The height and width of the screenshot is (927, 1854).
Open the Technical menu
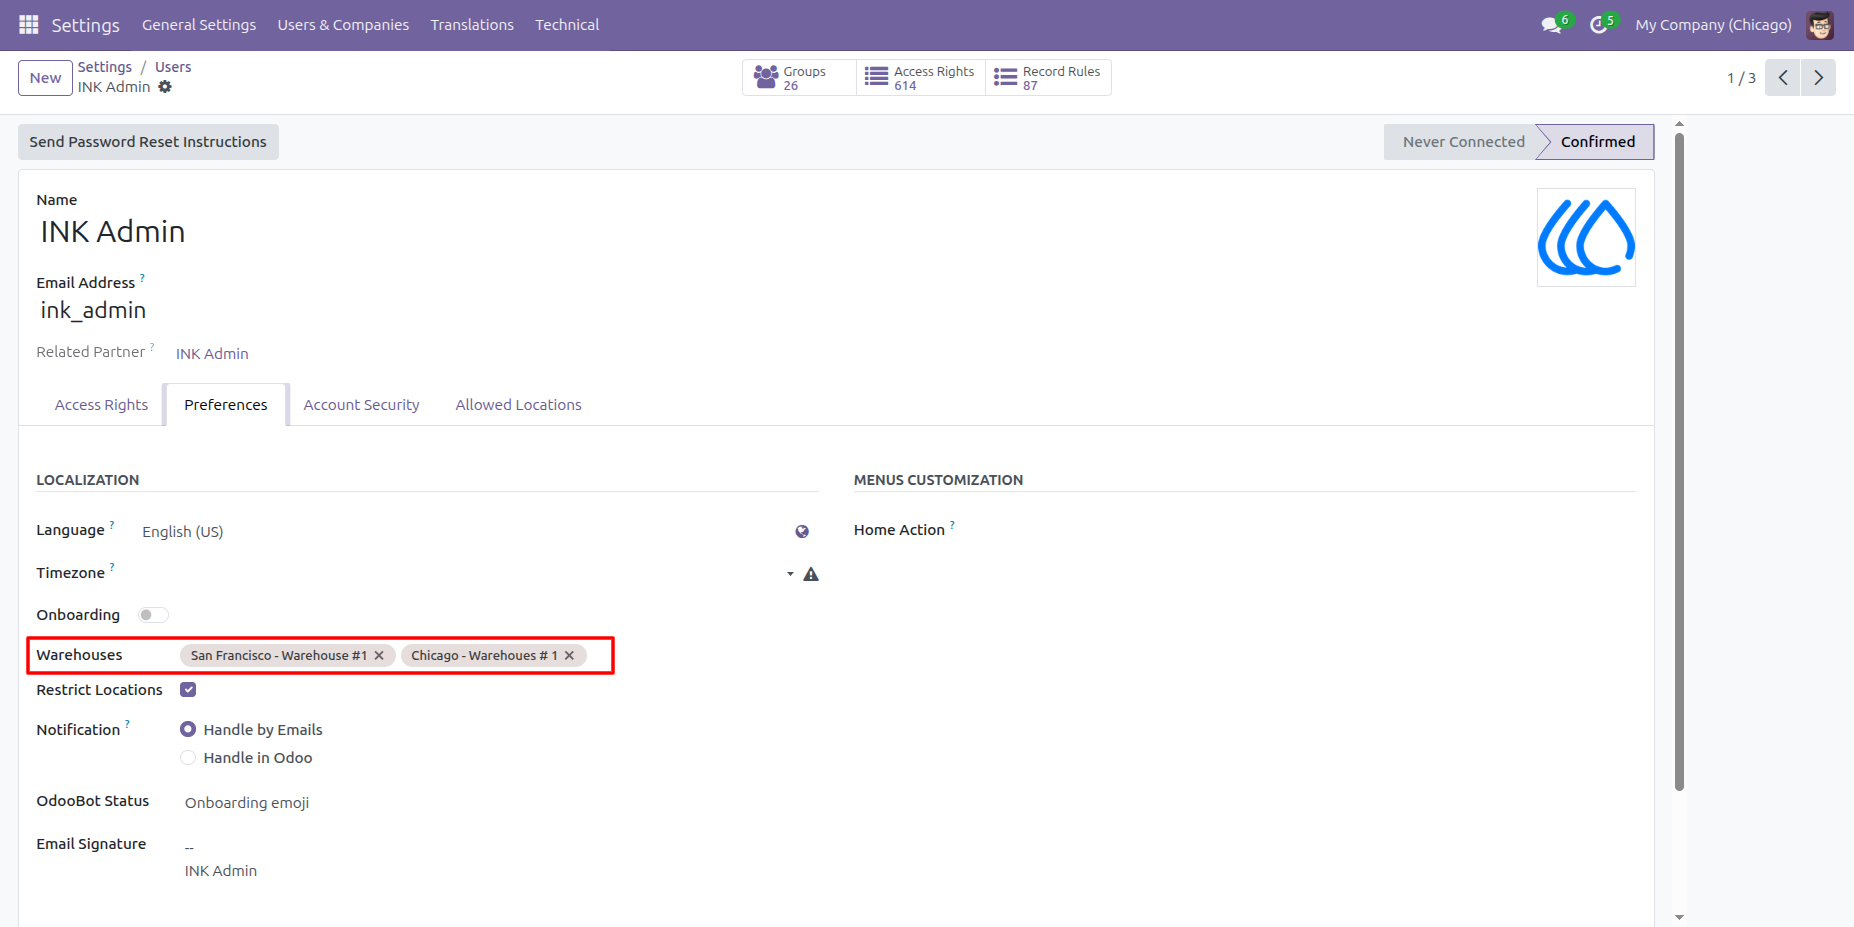click(x=567, y=25)
